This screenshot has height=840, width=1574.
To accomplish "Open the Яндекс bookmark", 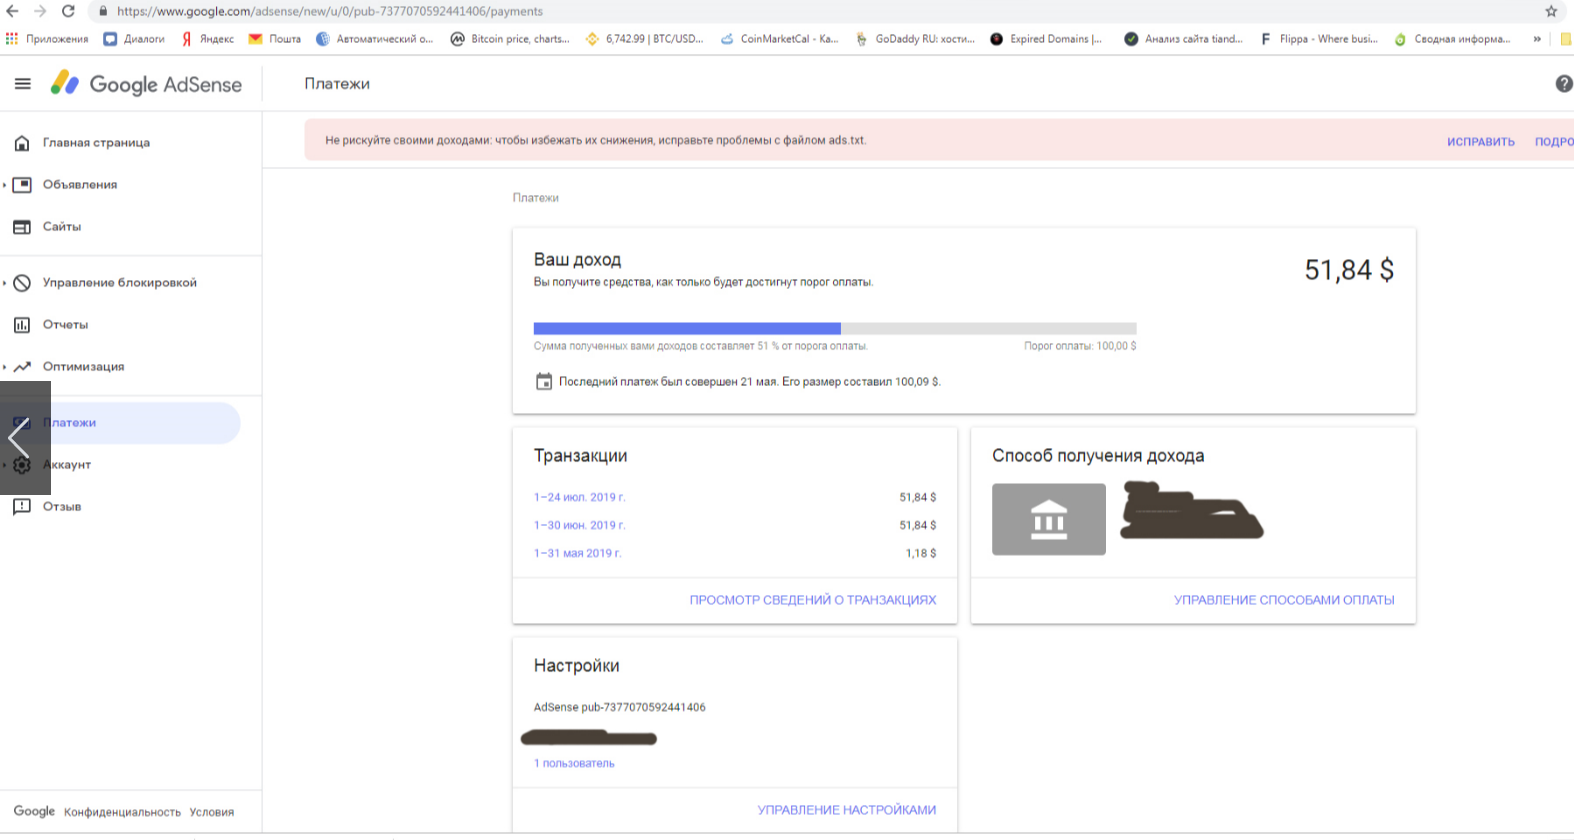I will [207, 39].
